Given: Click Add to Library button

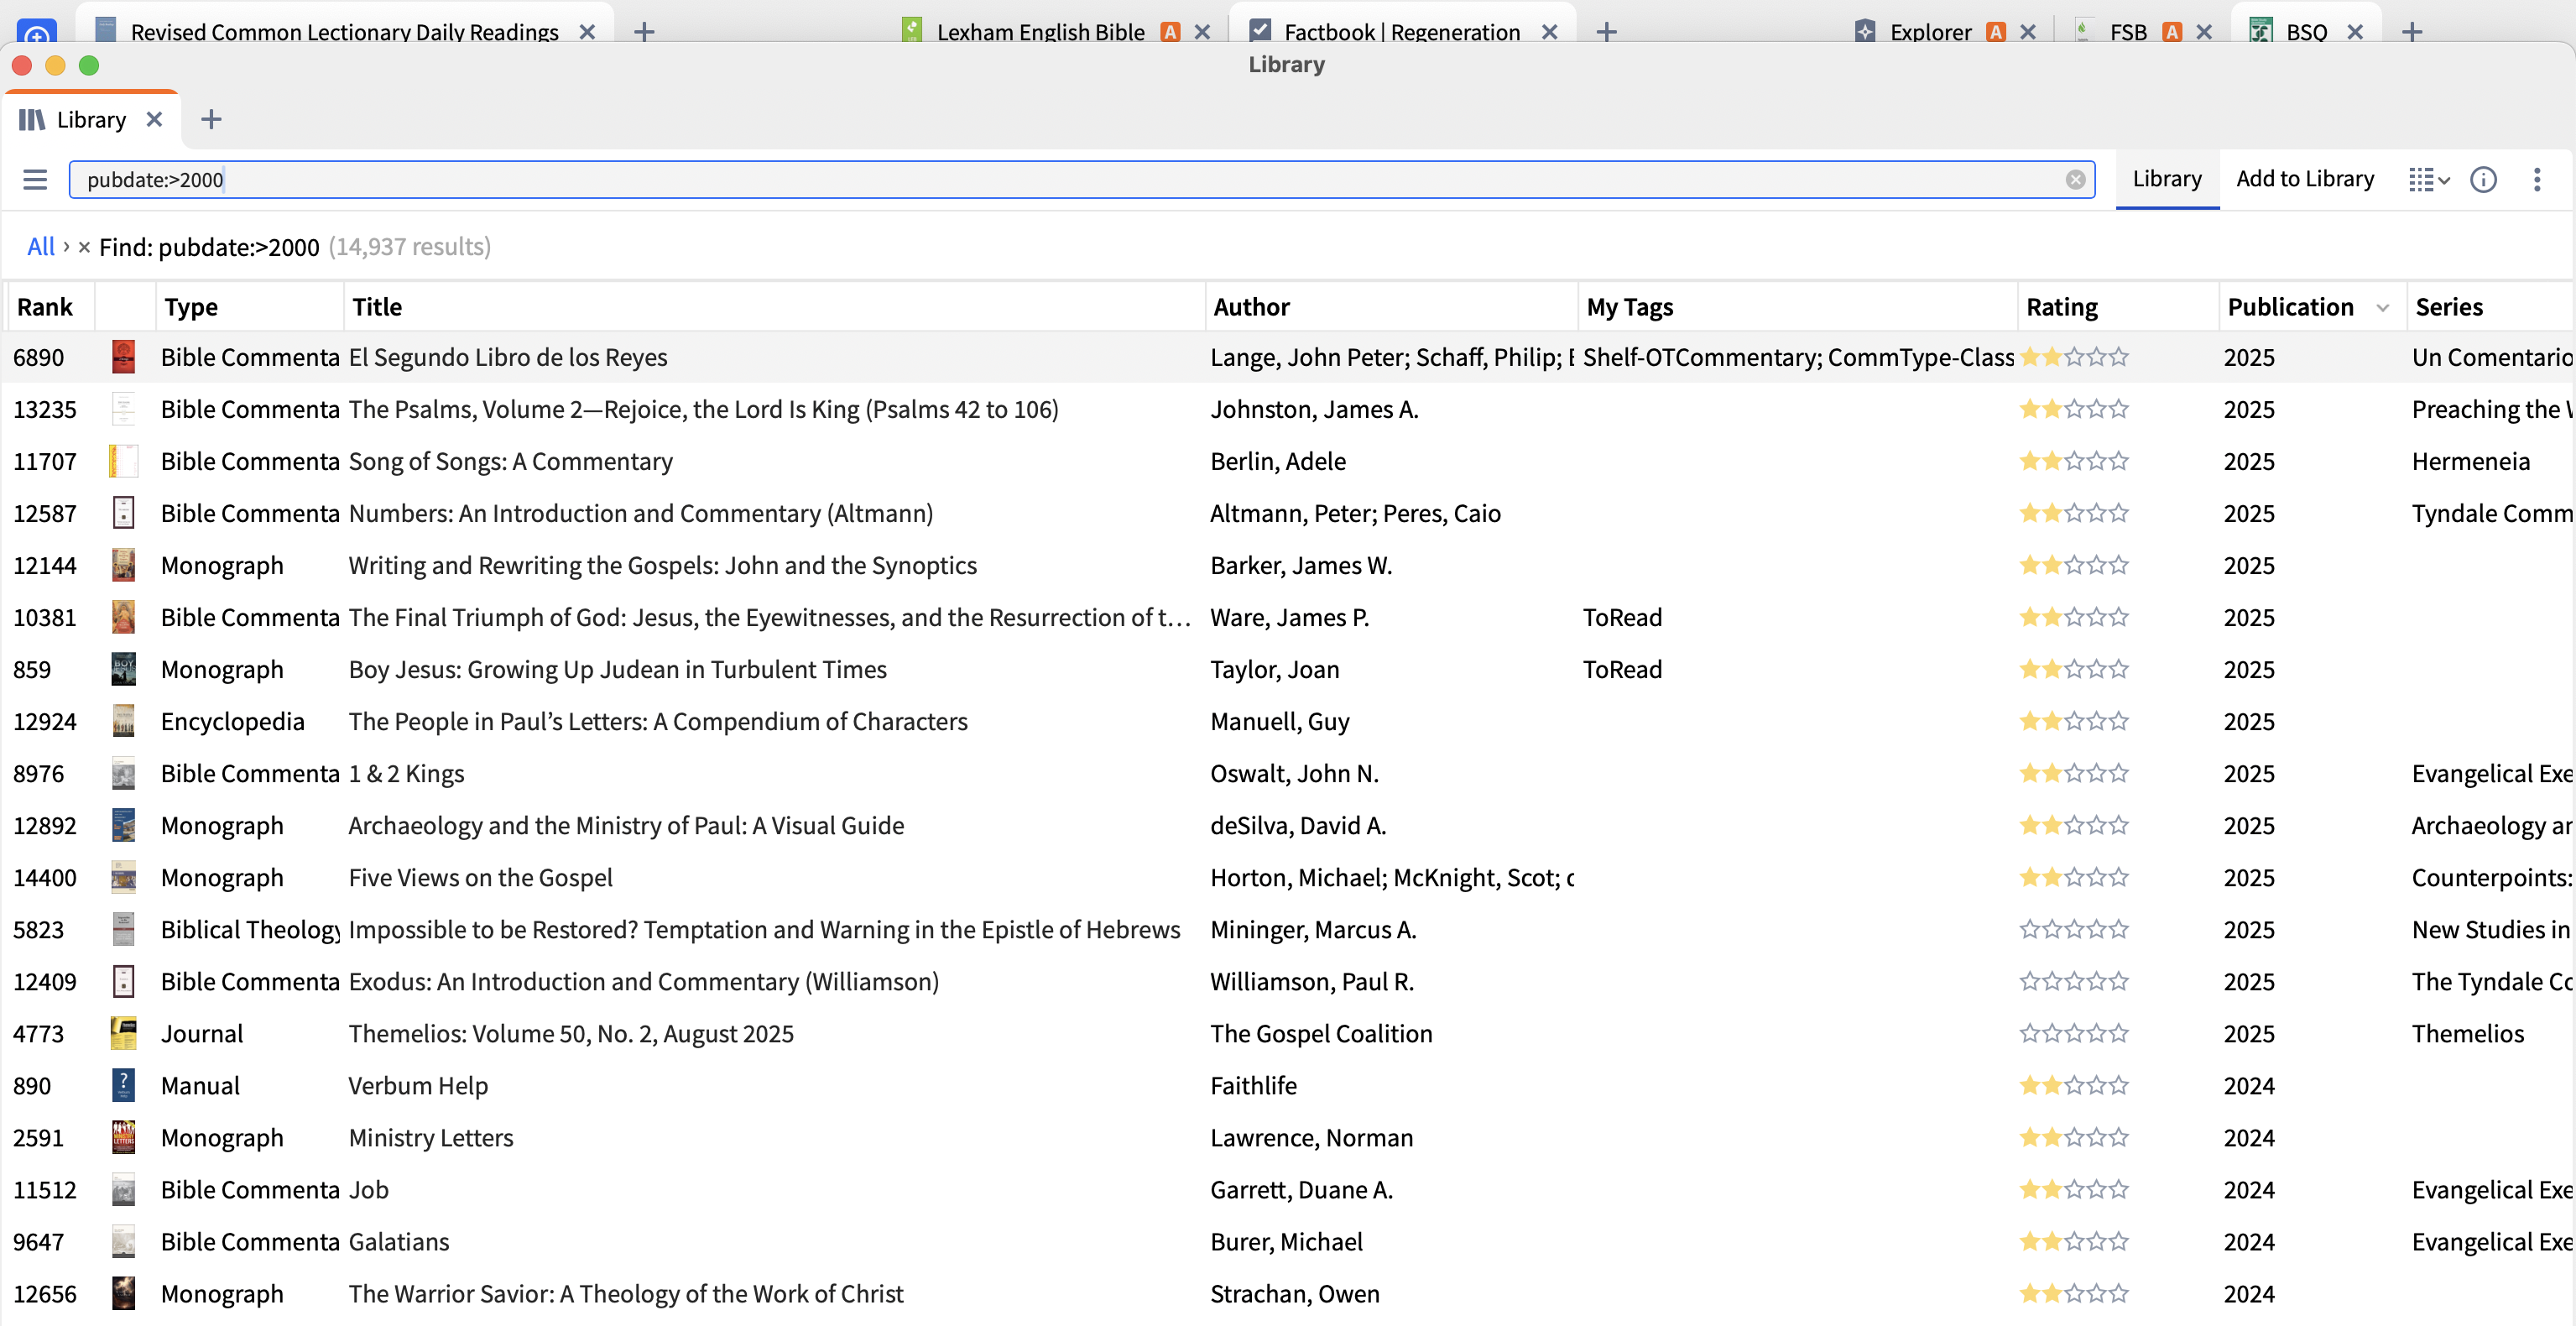Looking at the screenshot, I should pyautogui.click(x=2304, y=179).
